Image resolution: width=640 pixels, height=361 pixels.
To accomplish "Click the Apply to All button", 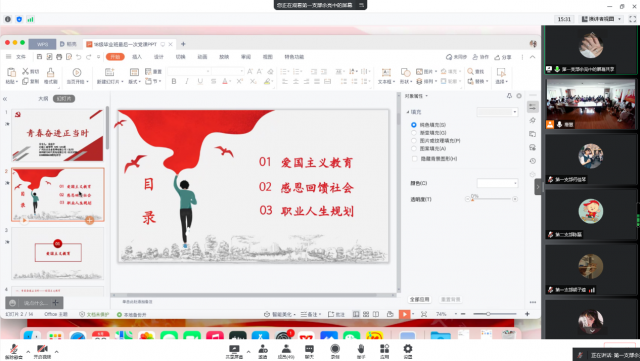I will 419,299.
